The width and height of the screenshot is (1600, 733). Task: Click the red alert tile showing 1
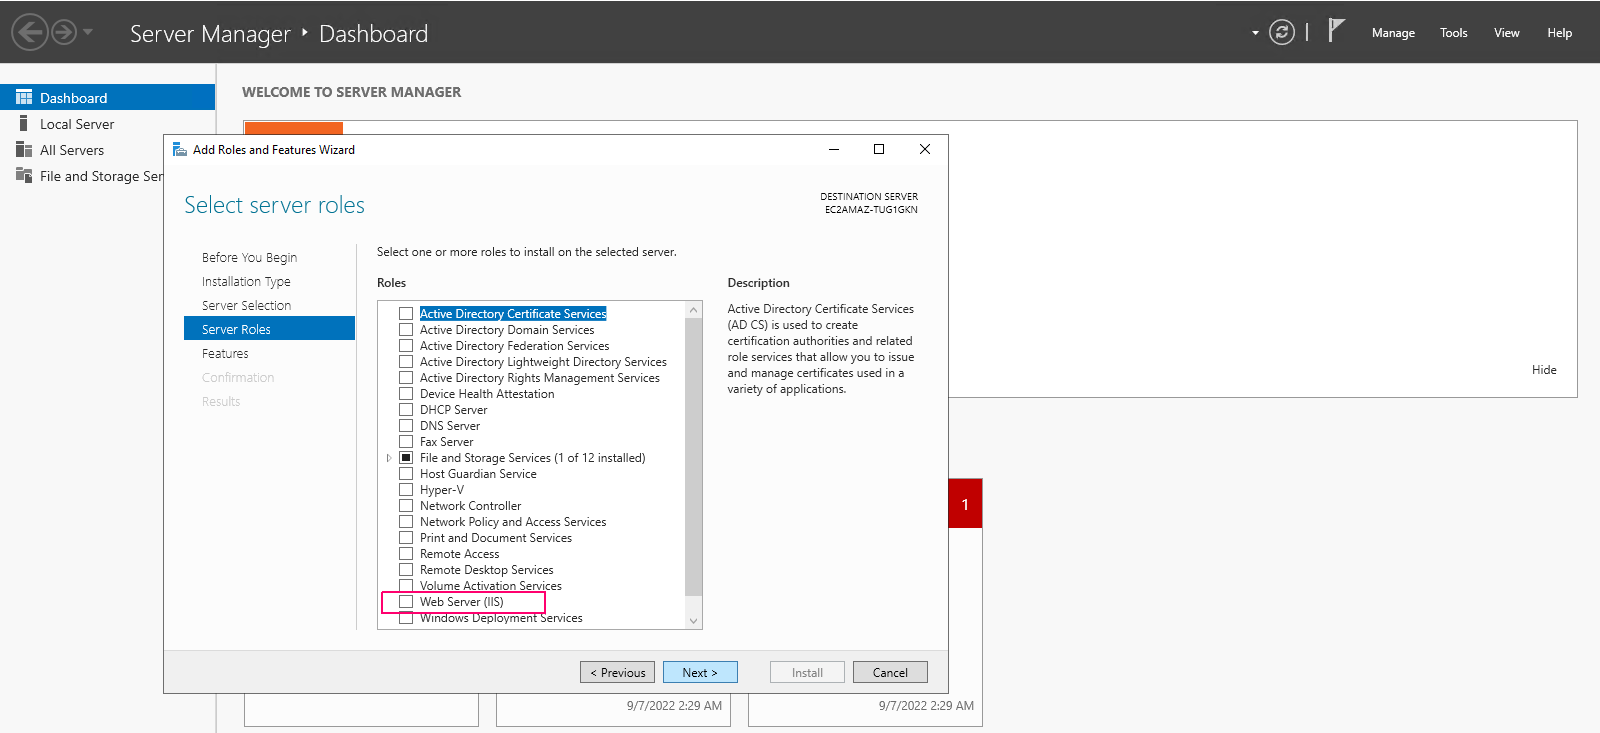965,504
